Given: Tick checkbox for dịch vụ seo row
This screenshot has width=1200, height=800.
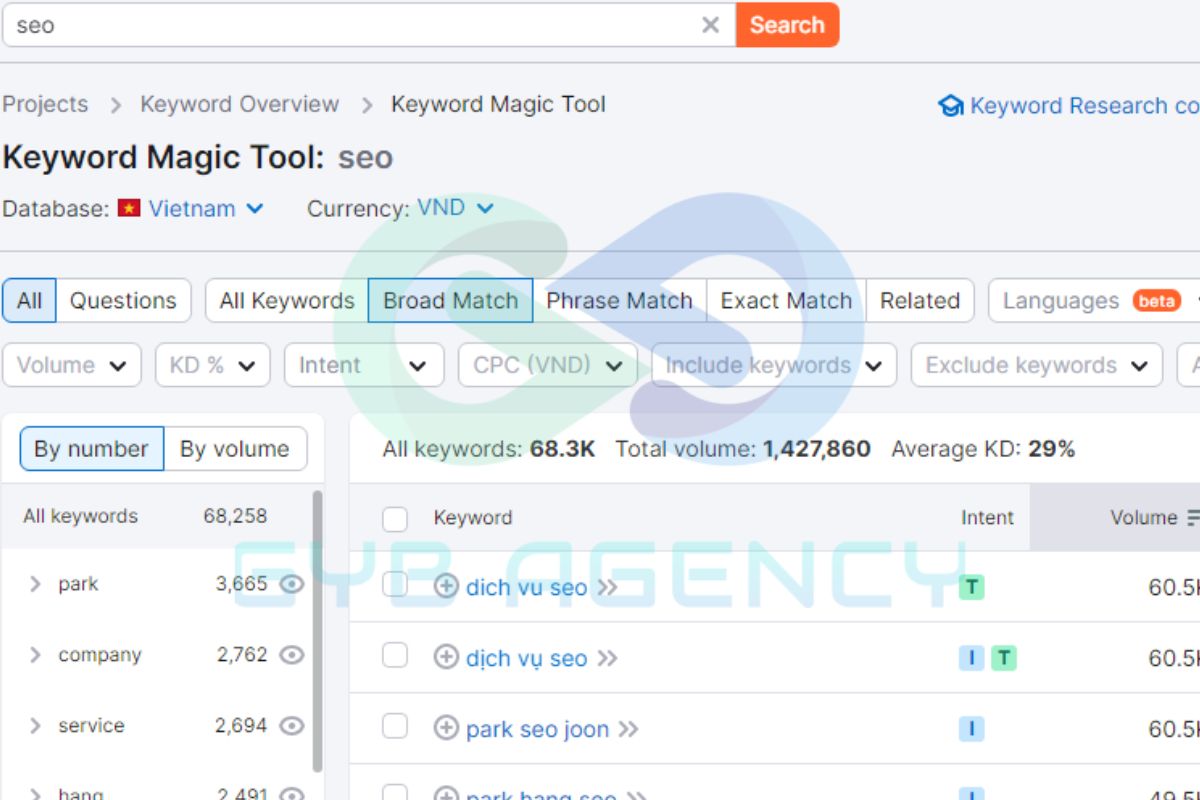Looking at the screenshot, I should click(395, 656).
